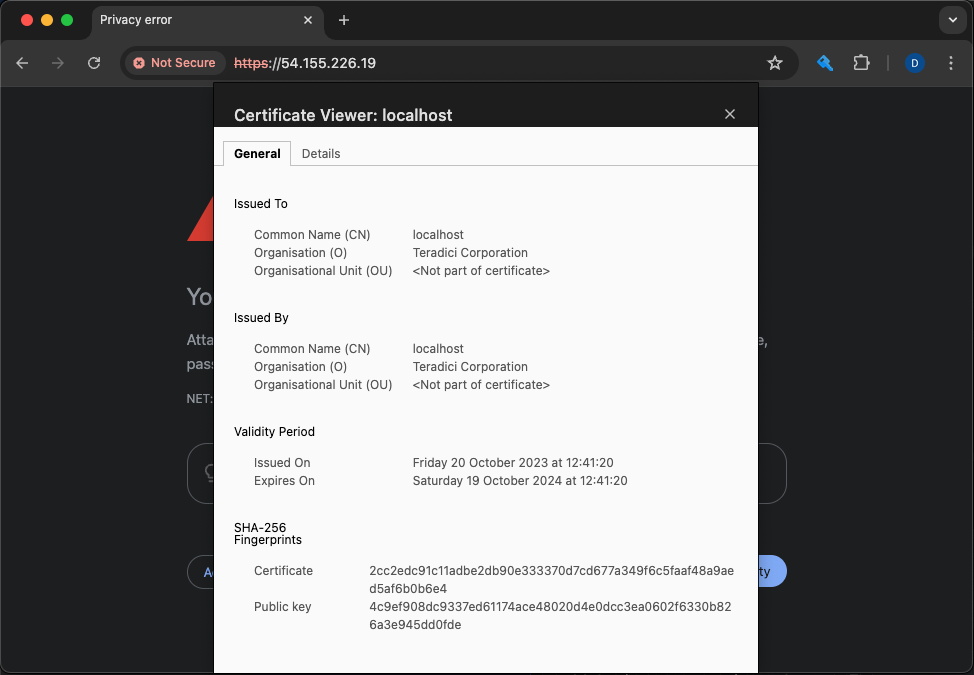The image size is (974, 675).
Task: Open the profile avatar labelled D
Action: [x=914, y=63]
